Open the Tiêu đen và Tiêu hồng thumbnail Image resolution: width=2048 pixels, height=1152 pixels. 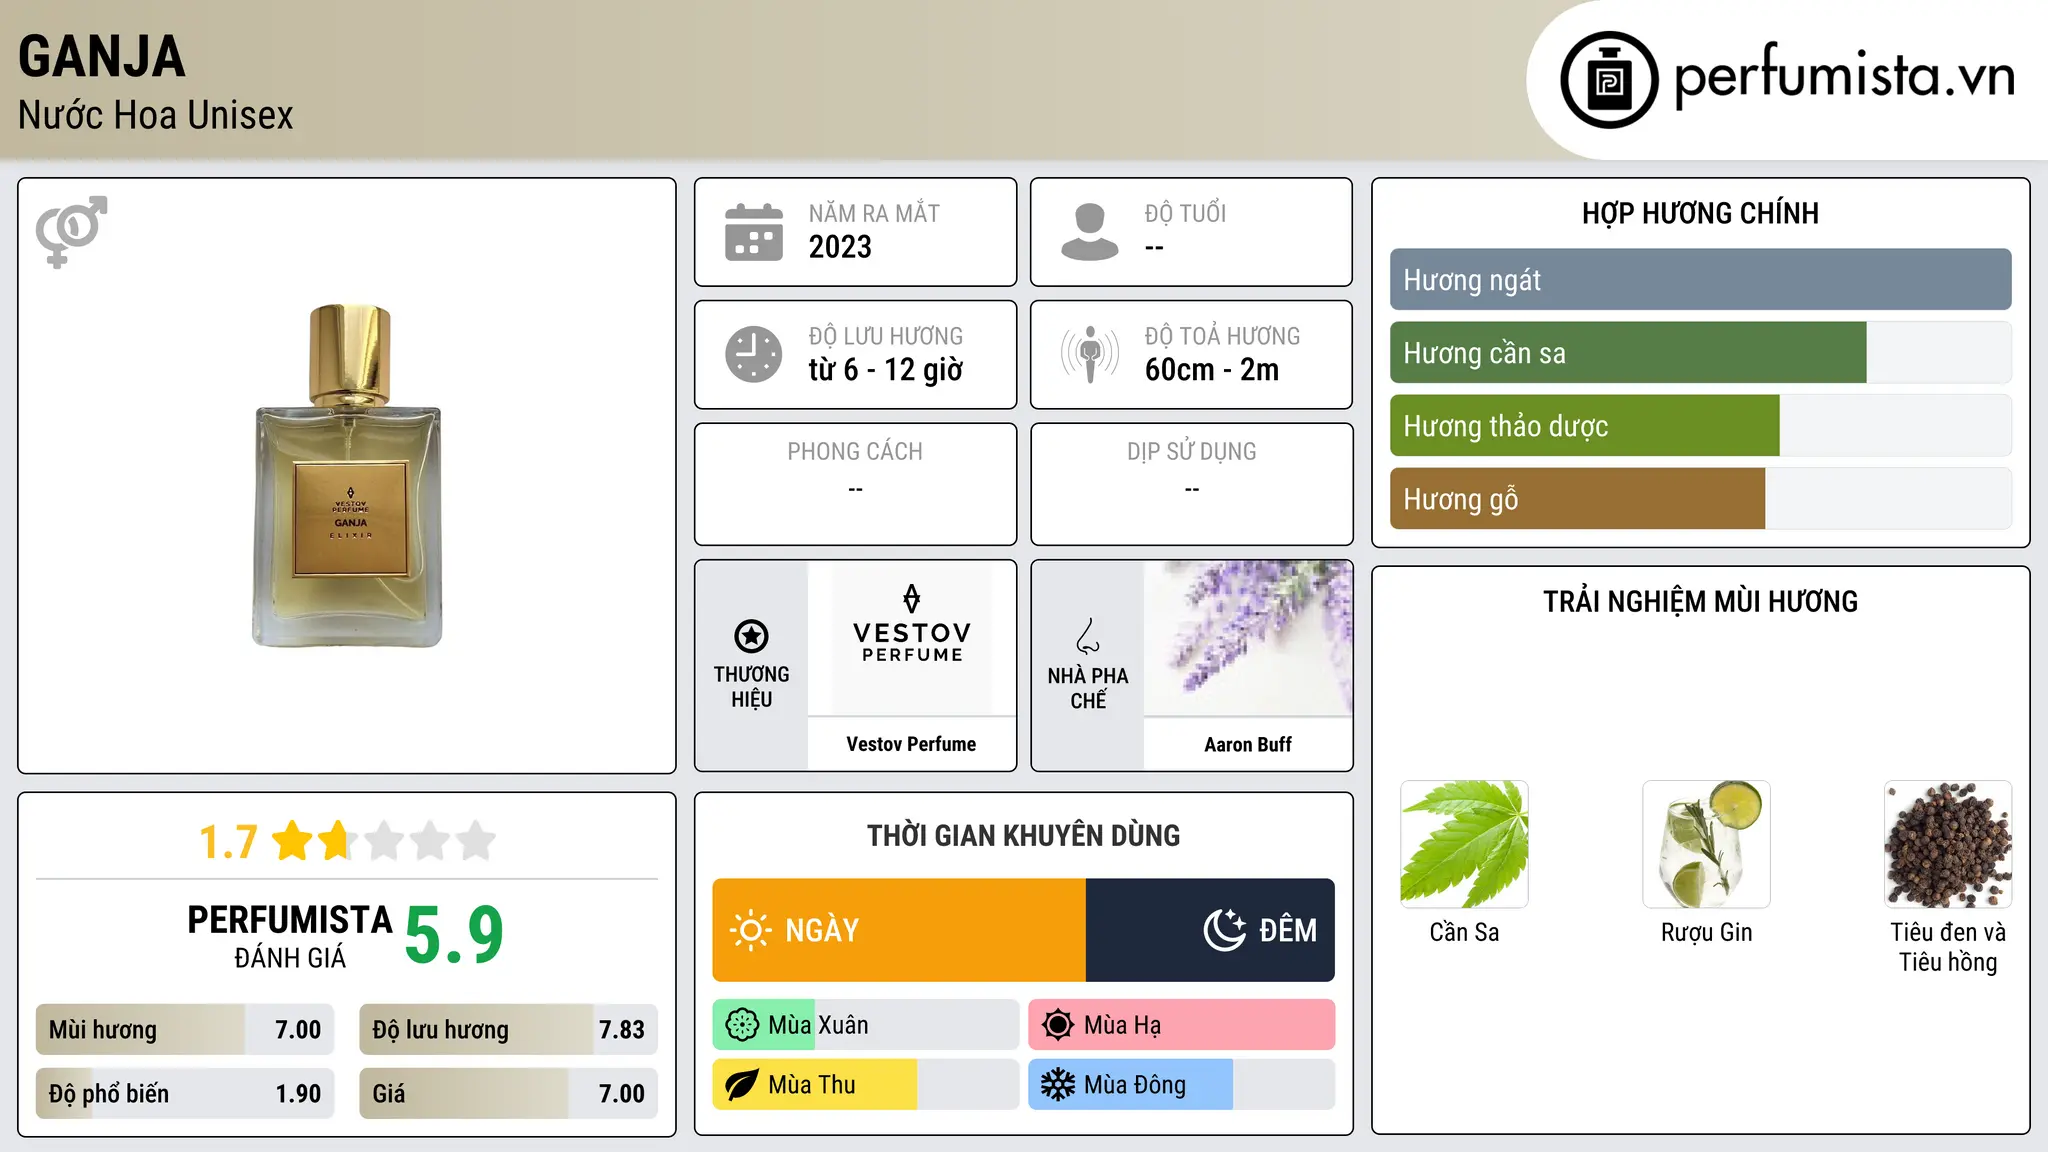tap(1948, 844)
